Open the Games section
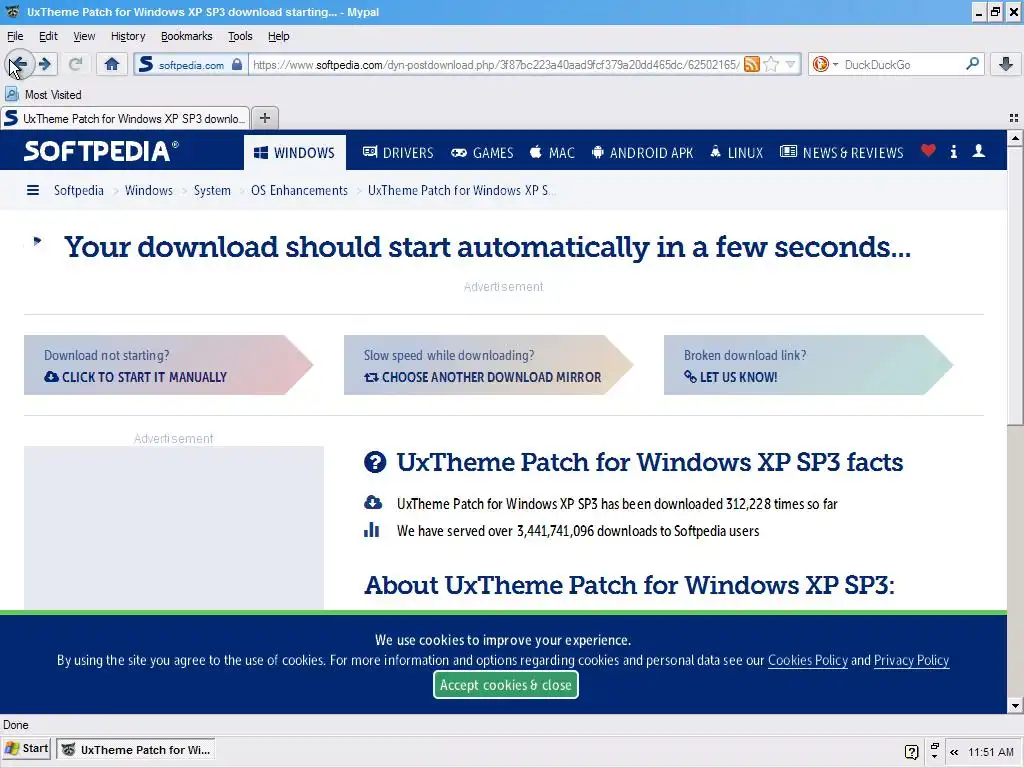Screen dimensions: 1024x768 (x=483, y=153)
